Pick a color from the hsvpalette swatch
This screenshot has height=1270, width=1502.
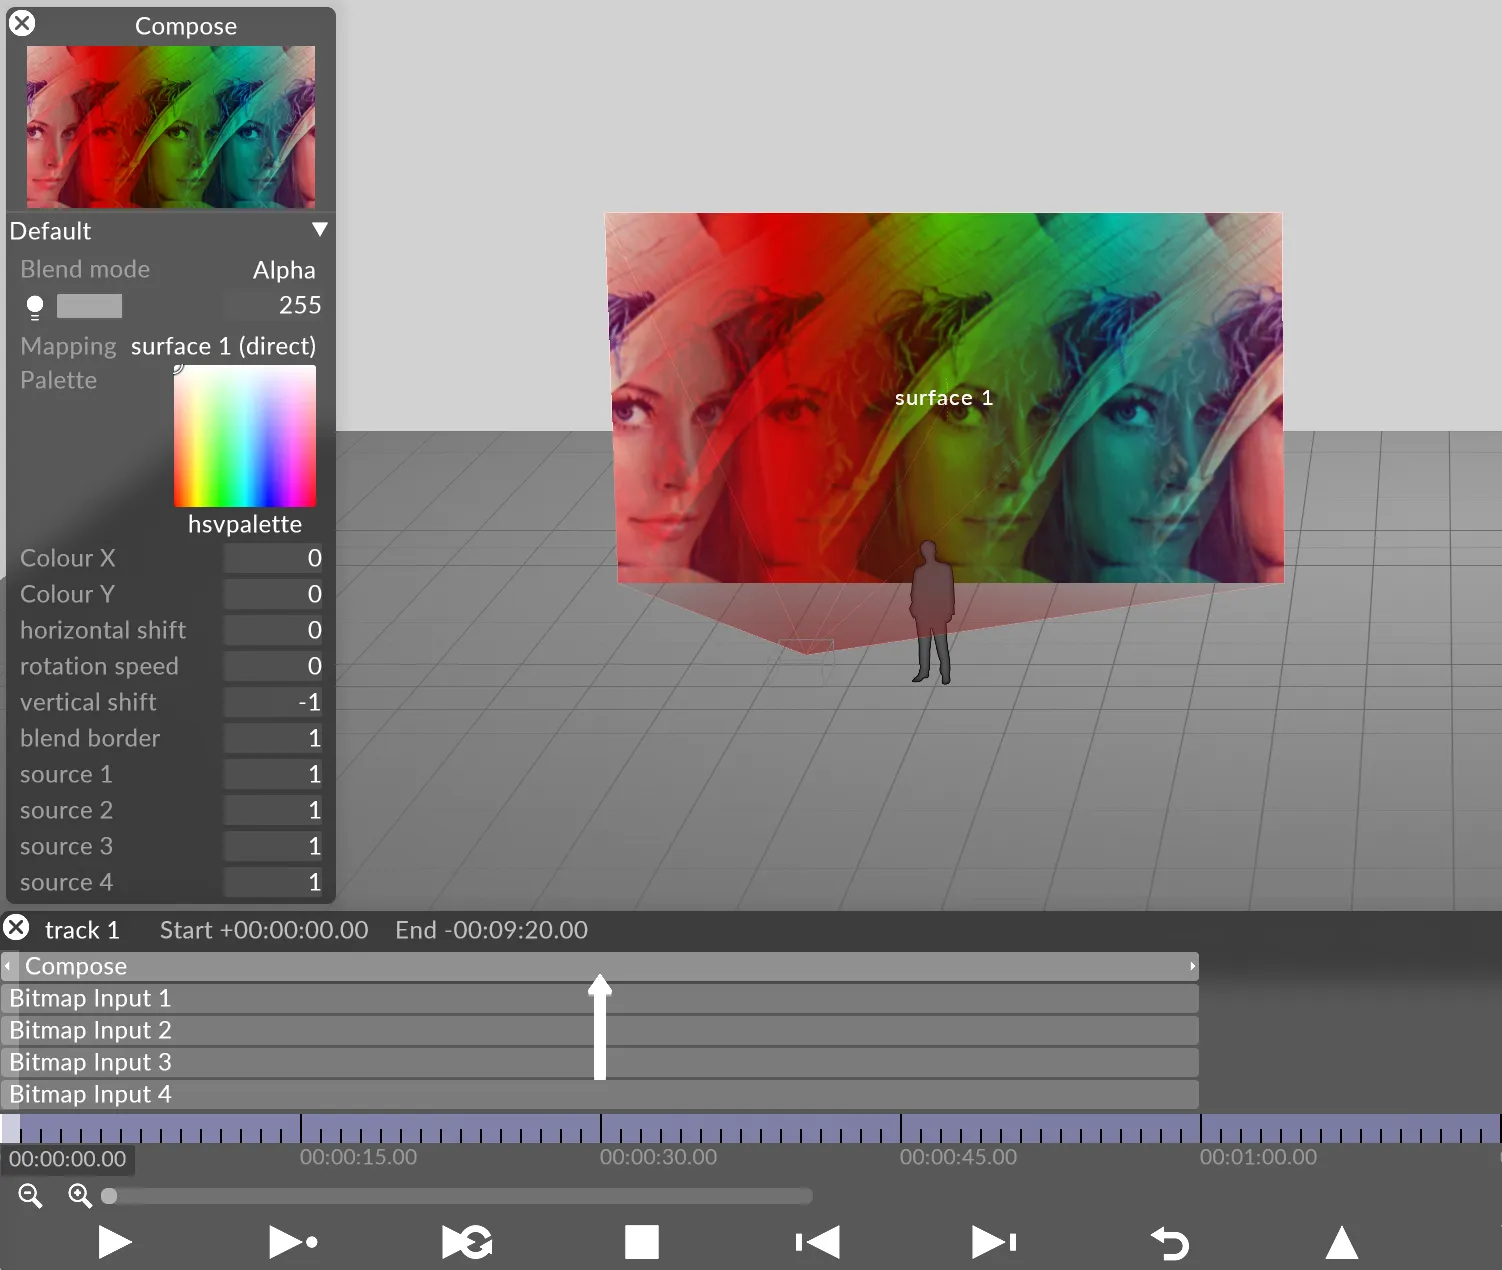point(244,436)
